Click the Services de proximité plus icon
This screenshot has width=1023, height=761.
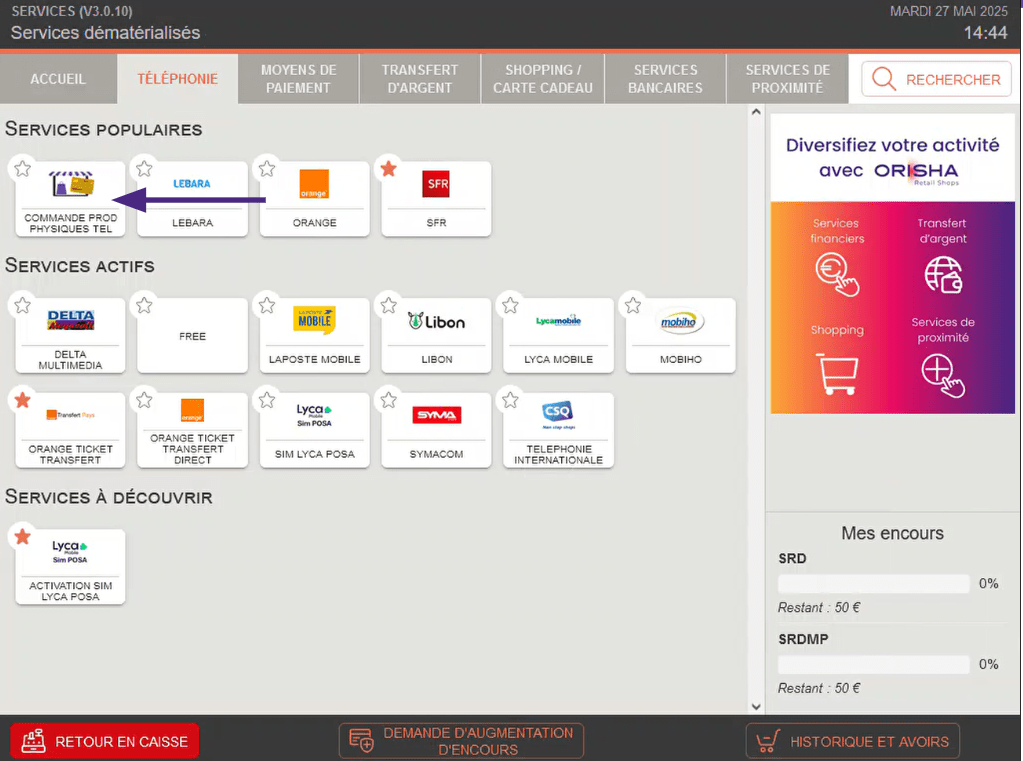(x=943, y=375)
